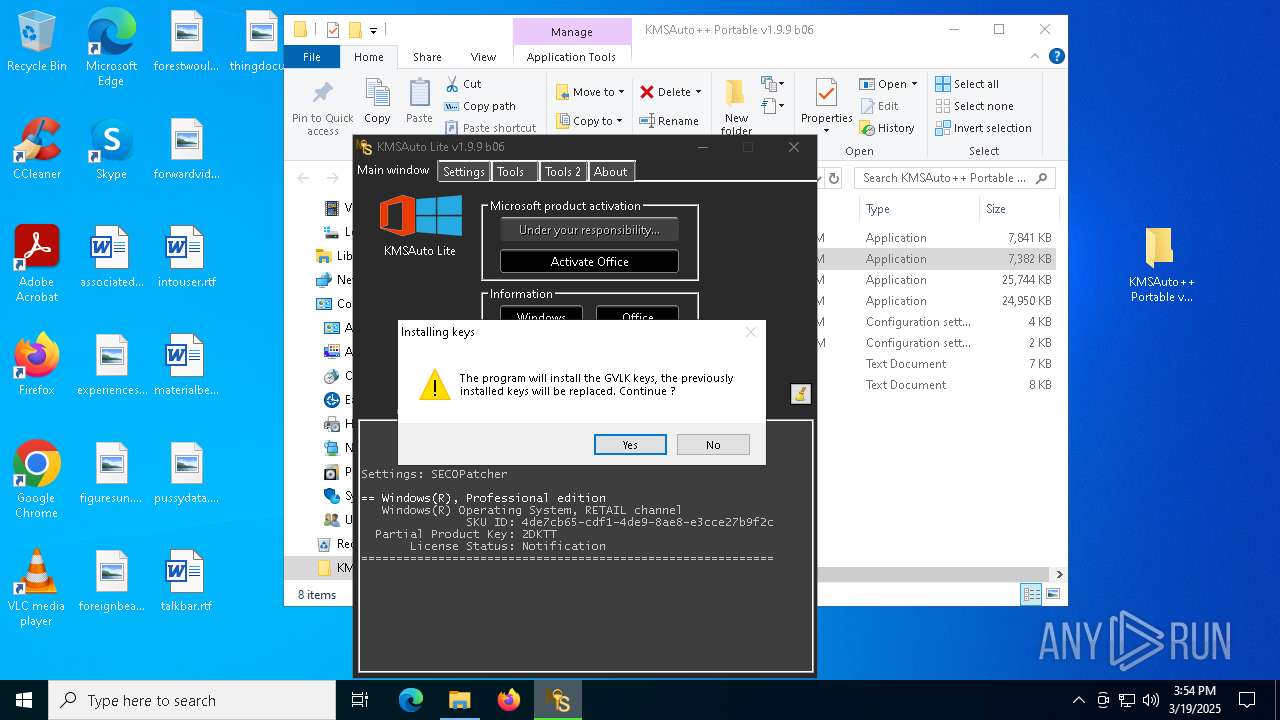Screen dimensions: 1280x720
Task: Click taskbar search box
Action: point(192,700)
